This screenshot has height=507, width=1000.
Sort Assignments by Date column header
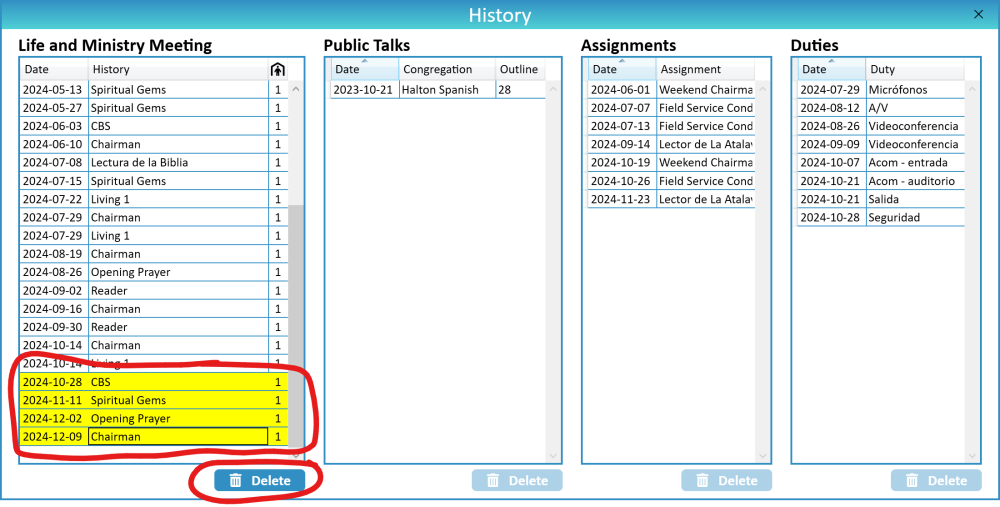pos(621,69)
